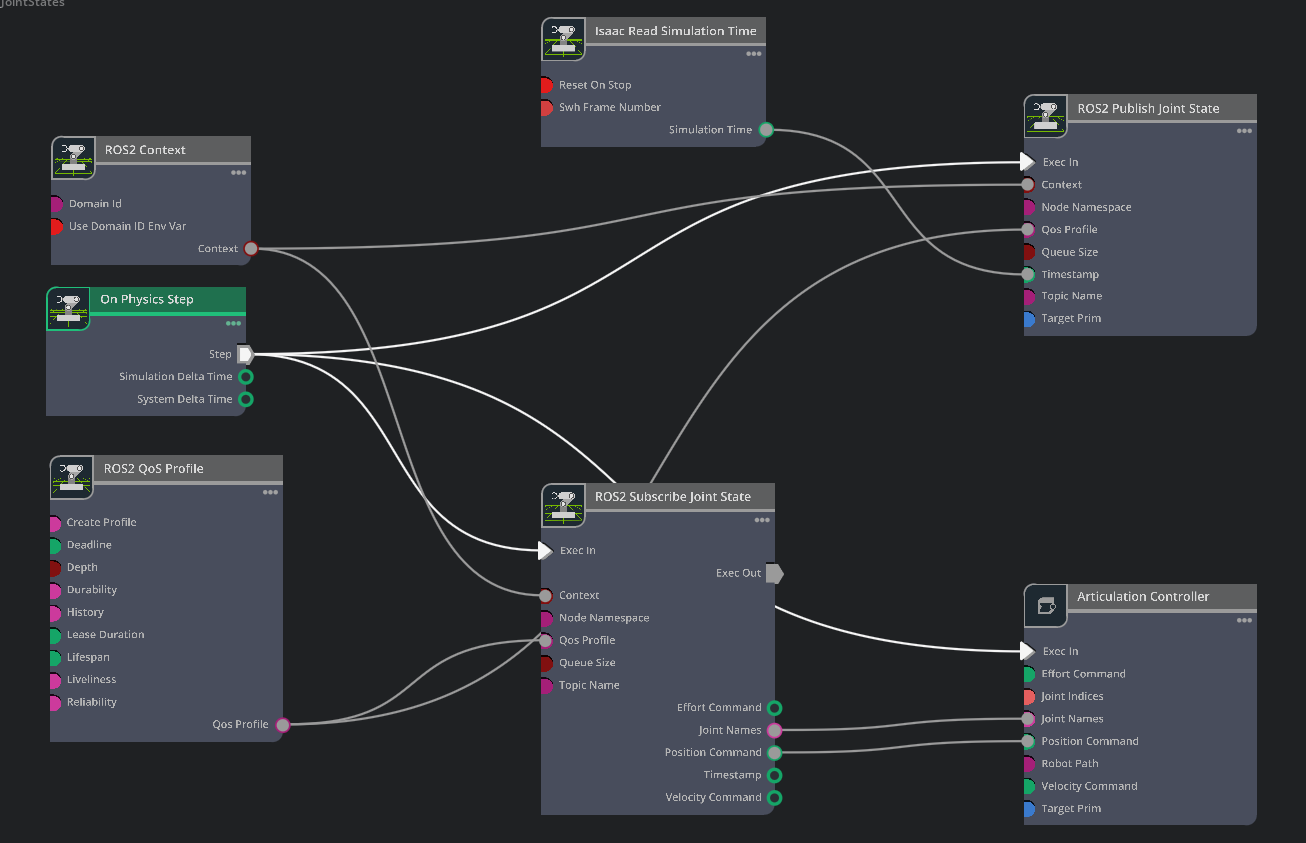Click the Step execution output port
1306x843 pixels.
[245, 354]
